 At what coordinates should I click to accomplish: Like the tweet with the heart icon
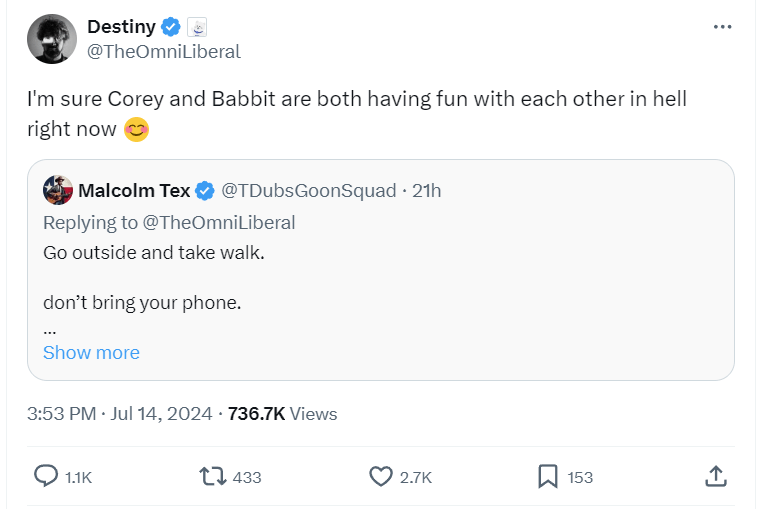(381, 477)
